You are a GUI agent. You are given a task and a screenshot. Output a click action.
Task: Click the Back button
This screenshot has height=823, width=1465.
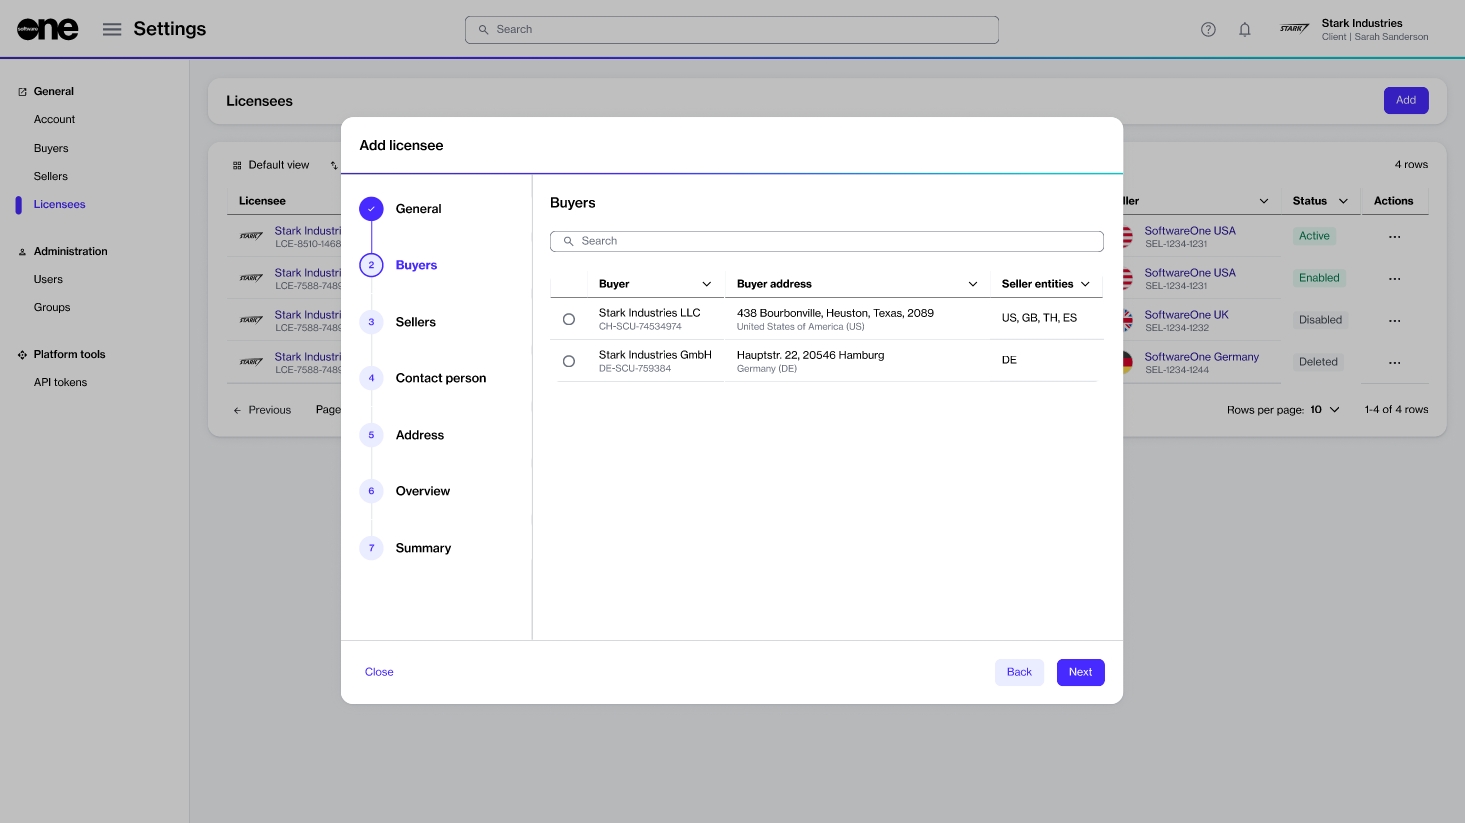(1019, 672)
